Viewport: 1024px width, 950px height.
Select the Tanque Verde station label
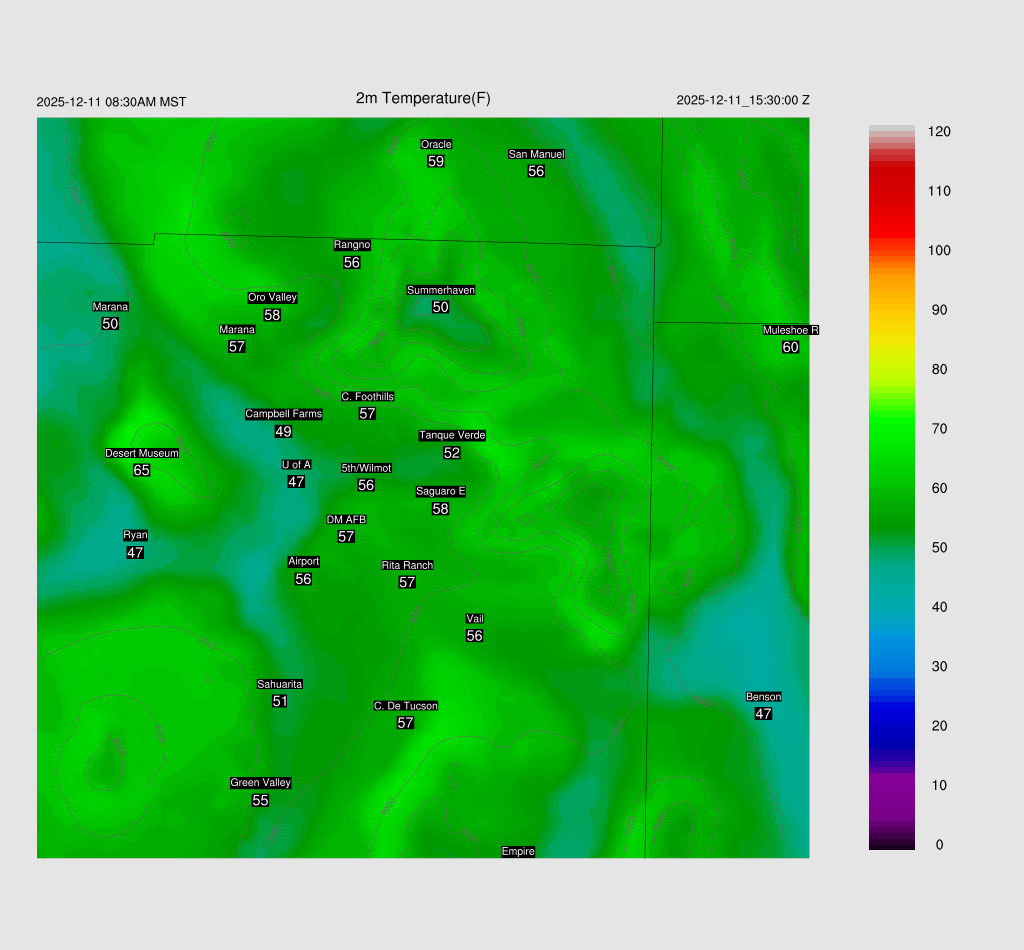452,435
